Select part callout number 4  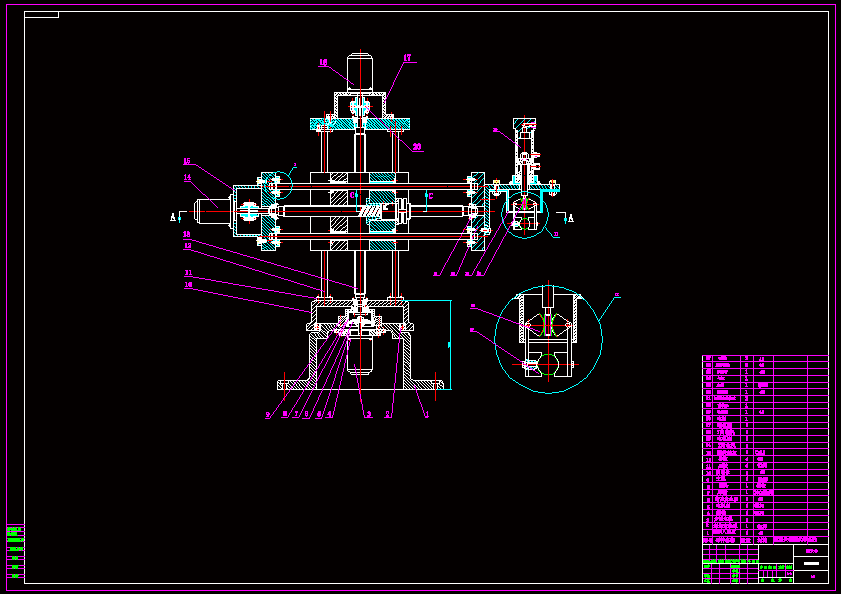coord(329,415)
